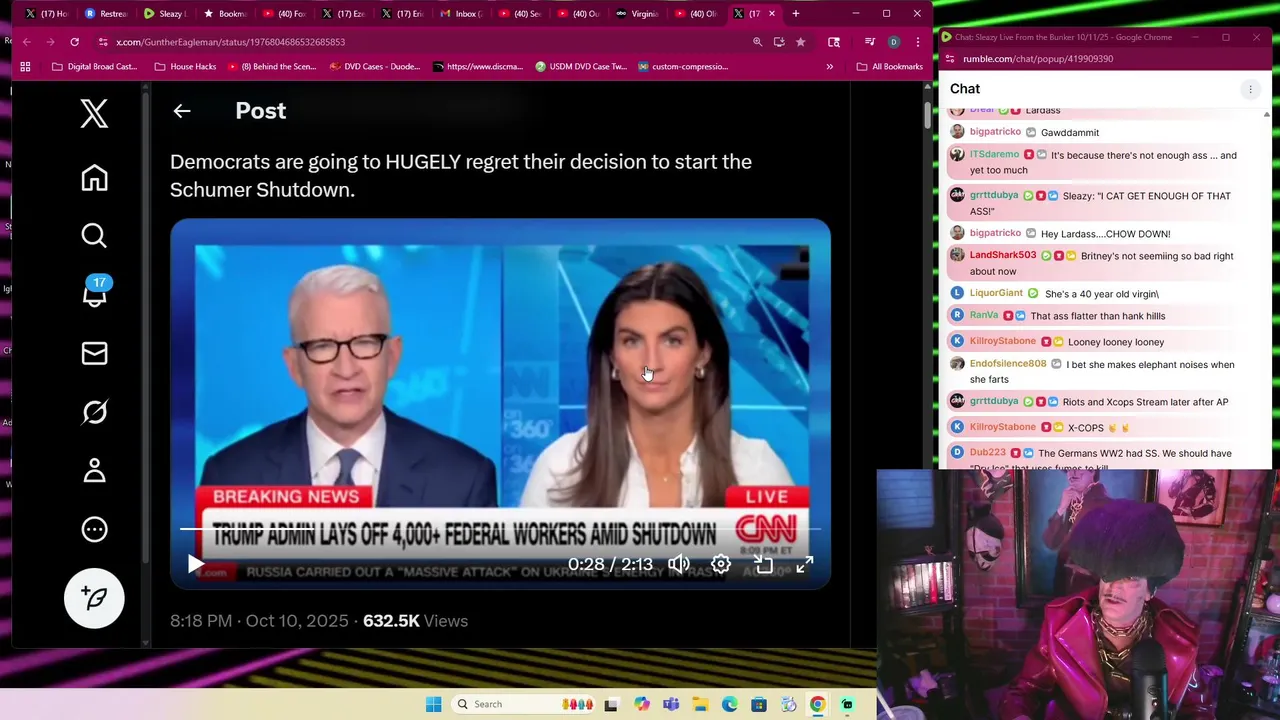Open Google Chrome from the taskbar
Viewport: 1280px width, 720px height.
pyautogui.click(x=817, y=704)
